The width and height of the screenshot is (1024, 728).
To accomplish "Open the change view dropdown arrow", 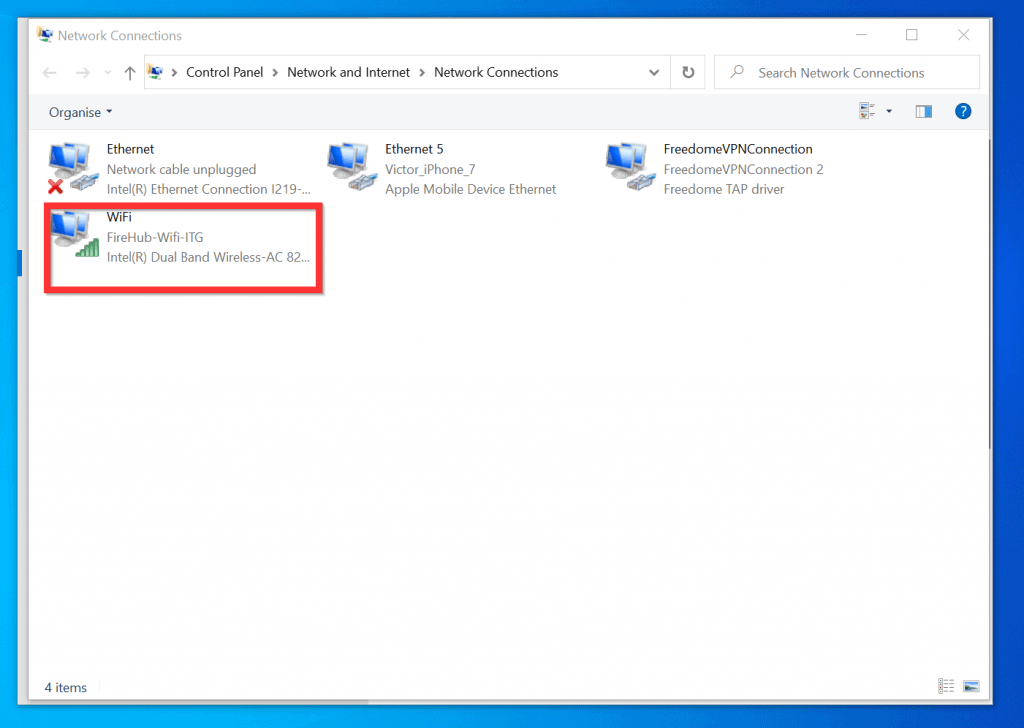I will tap(888, 111).
